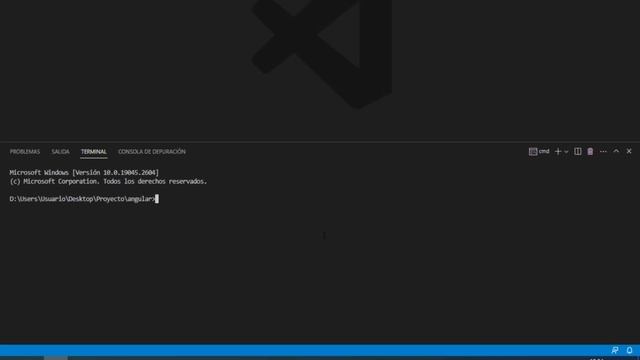This screenshot has width=640, height=360.
Task: Split the terminal panel
Action: 578,151
